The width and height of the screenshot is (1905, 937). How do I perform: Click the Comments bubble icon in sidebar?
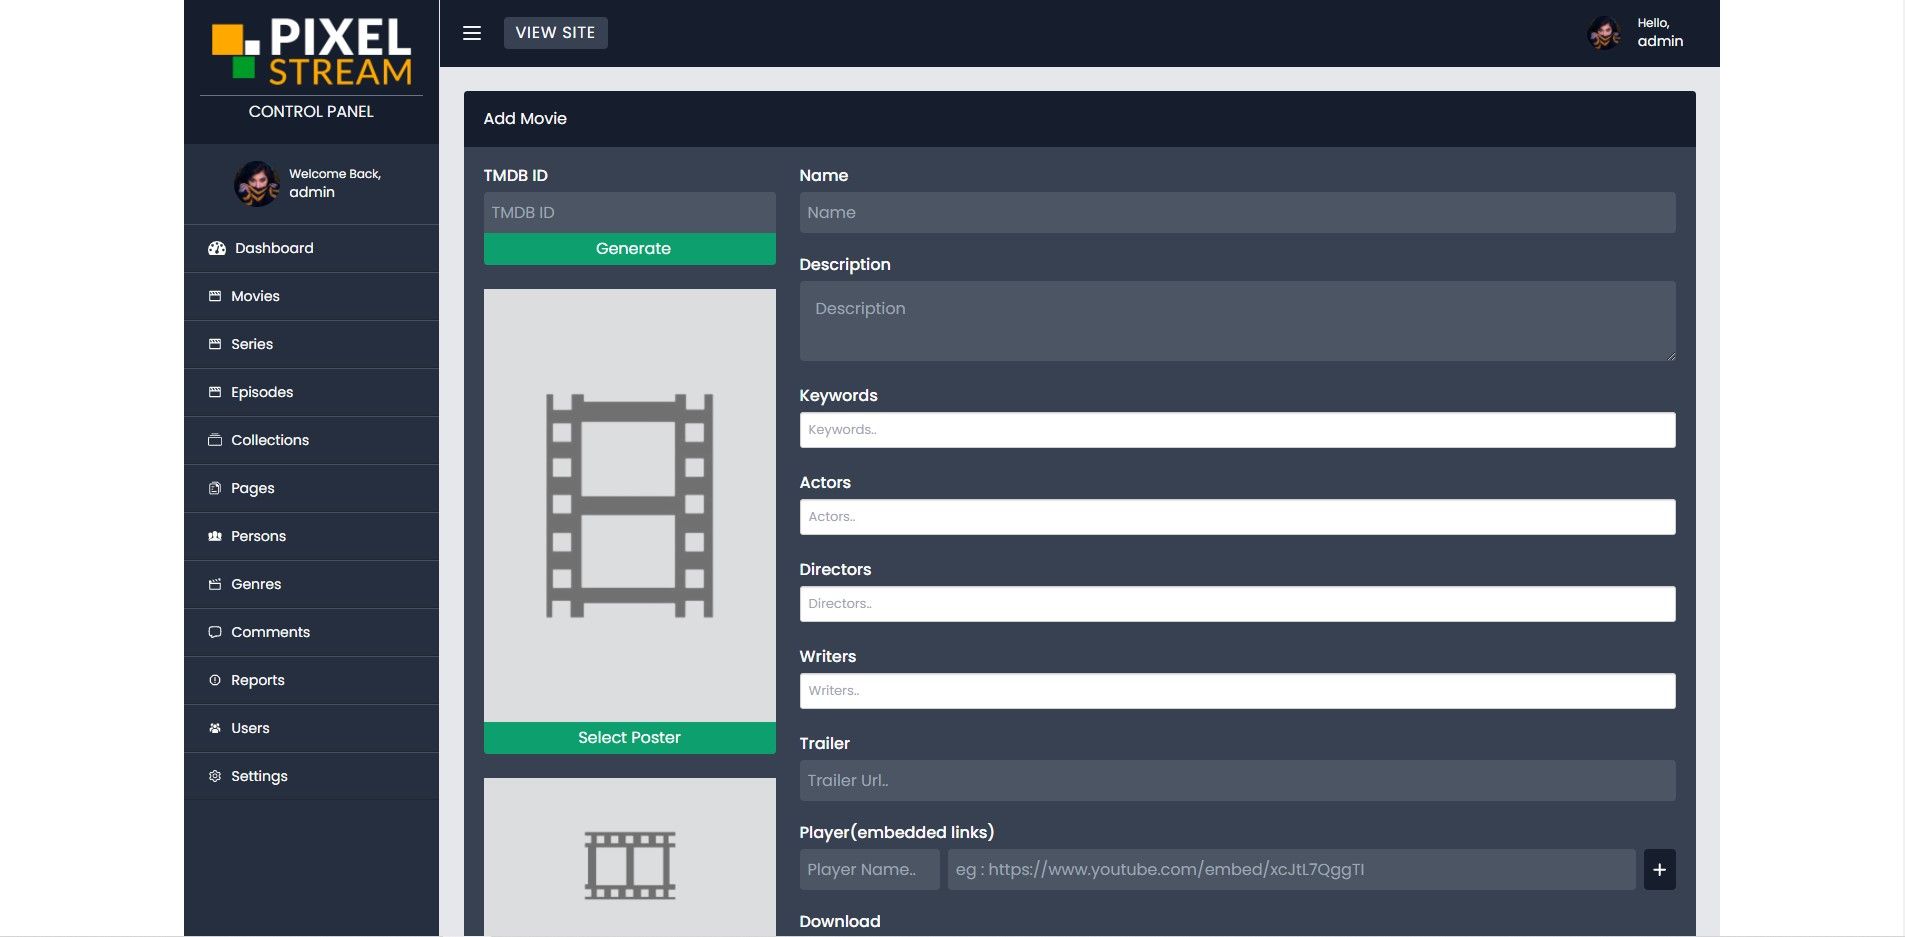click(214, 632)
